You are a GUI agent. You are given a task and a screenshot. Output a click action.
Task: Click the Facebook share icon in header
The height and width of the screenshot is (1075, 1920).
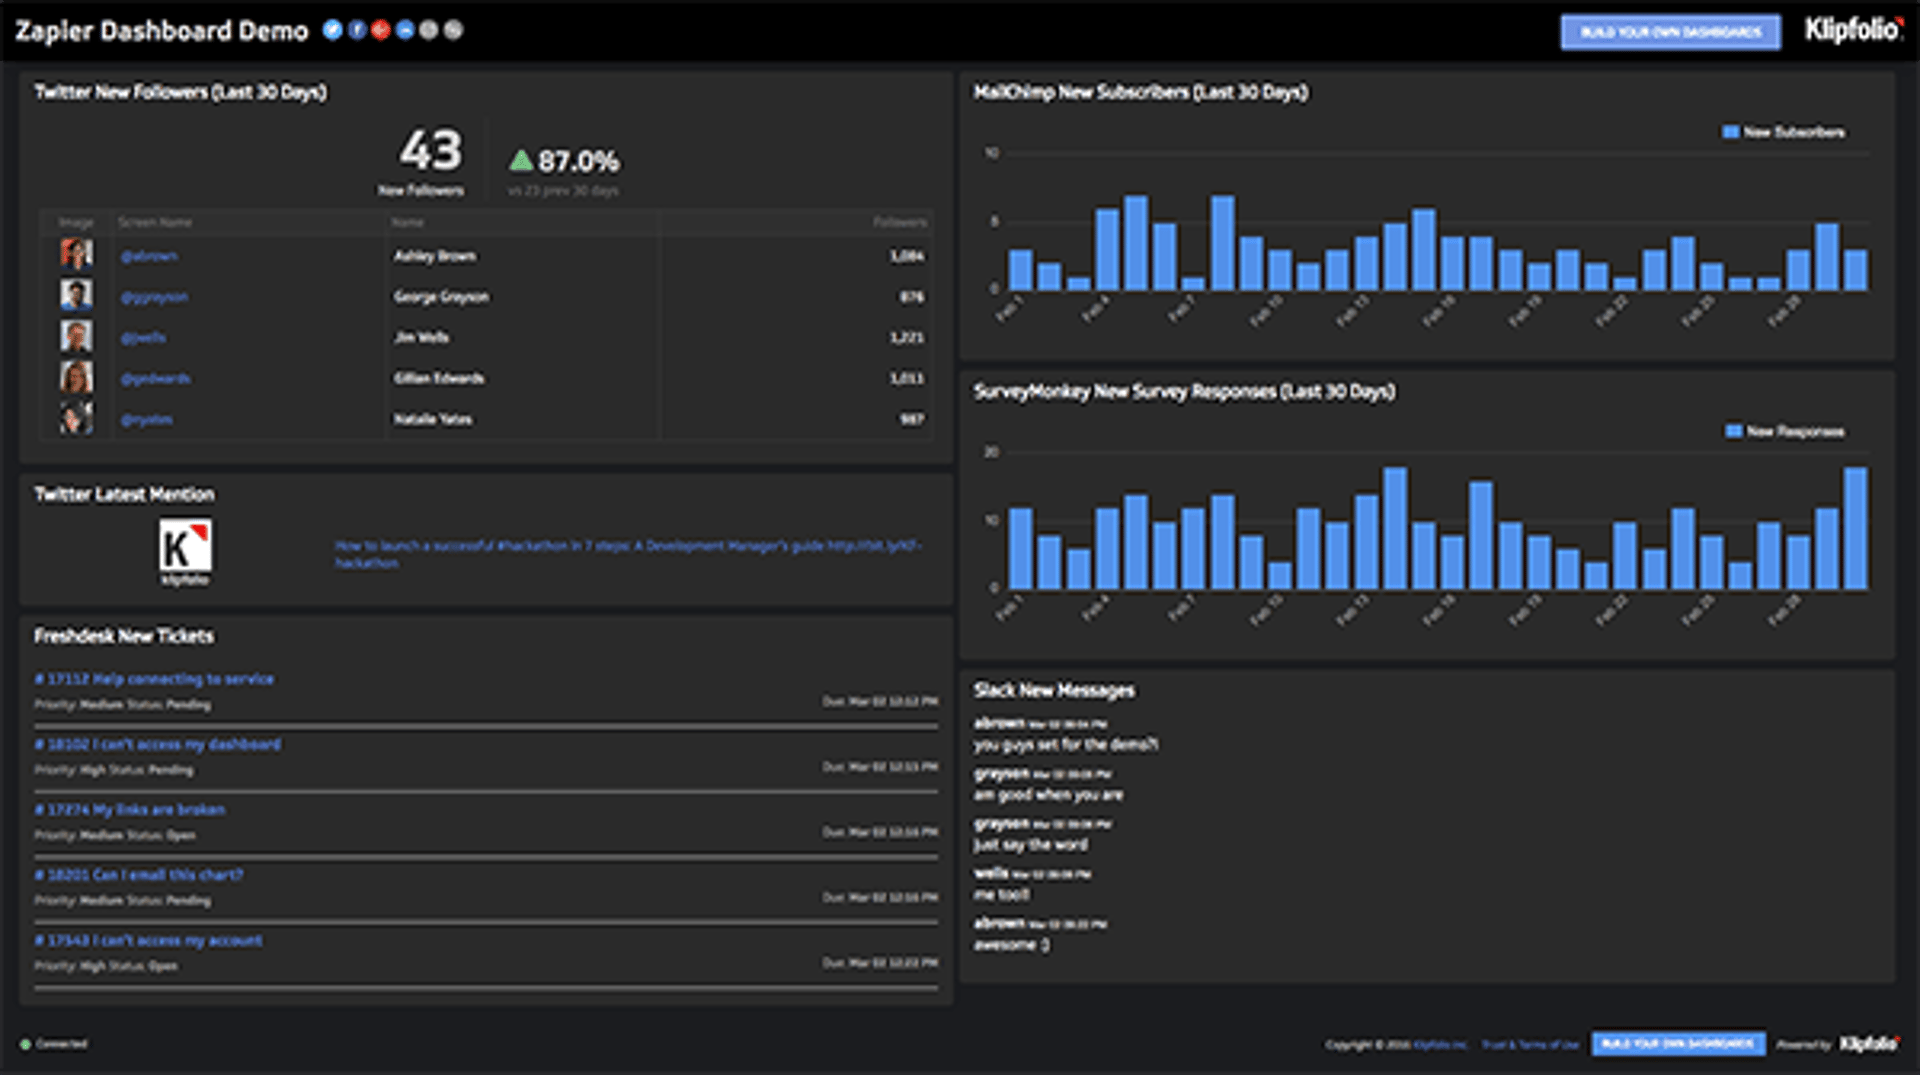pos(356,30)
